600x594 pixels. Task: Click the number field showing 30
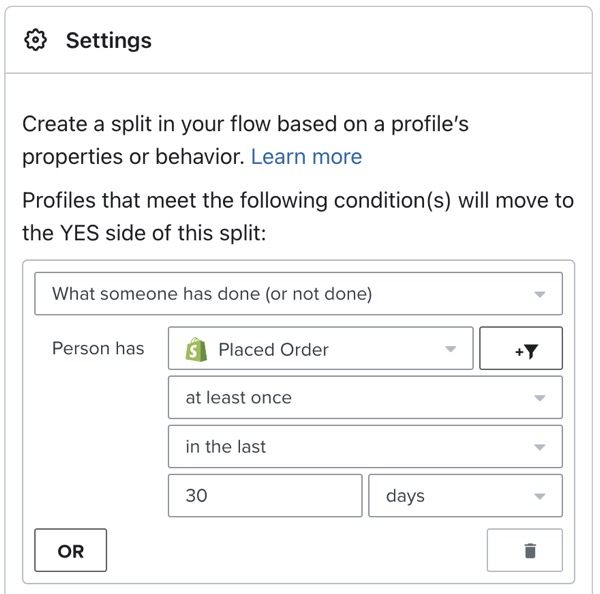tap(265, 496)
